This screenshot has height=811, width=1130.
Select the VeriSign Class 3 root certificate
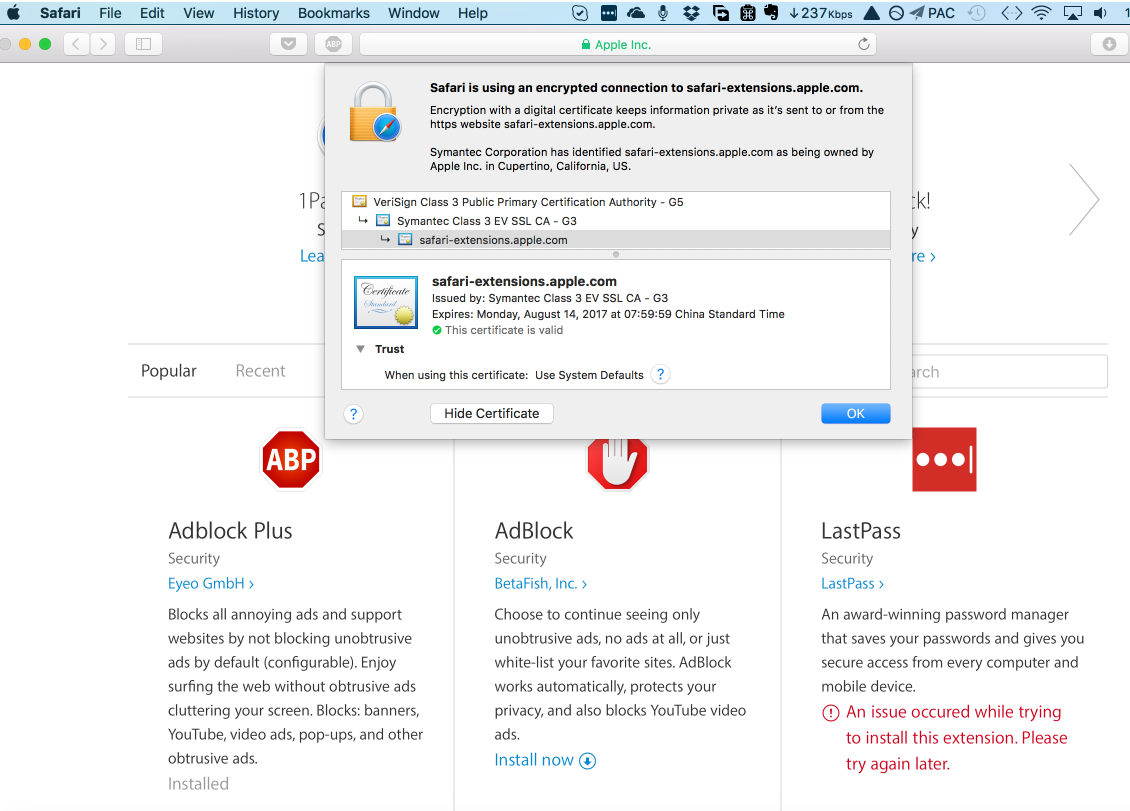[616, 202]
